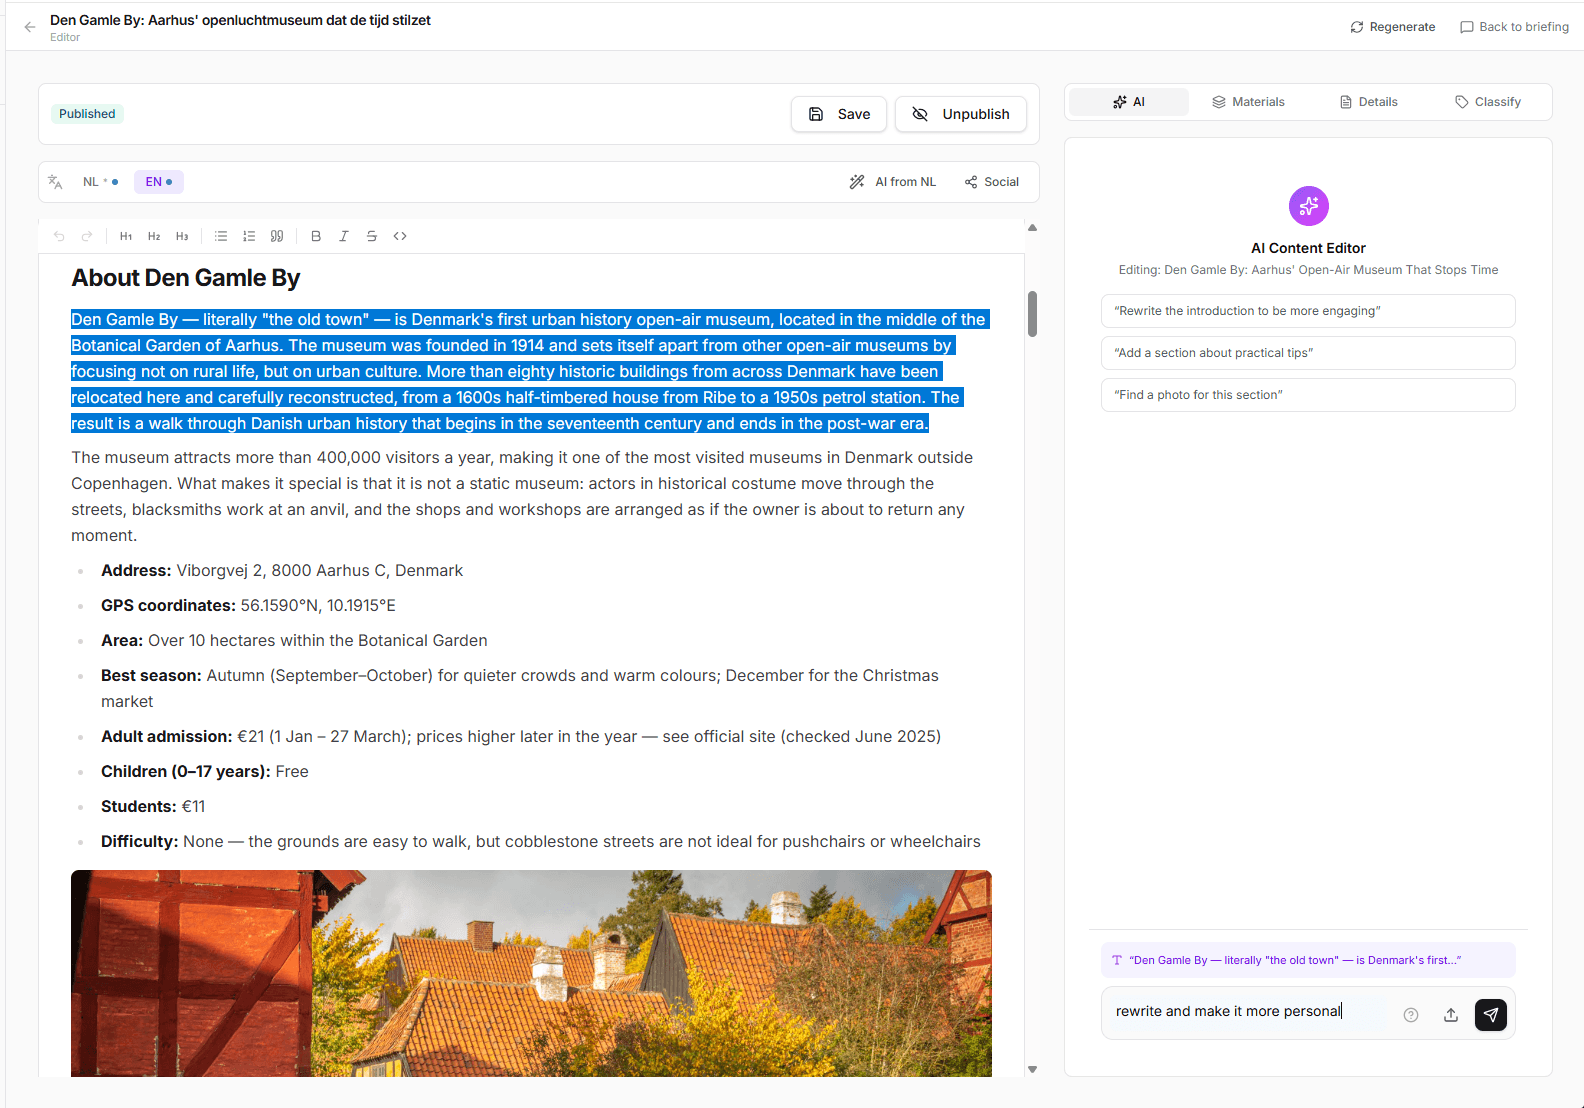
Task: Toggle italic formatting
Action: click(344, 236)
